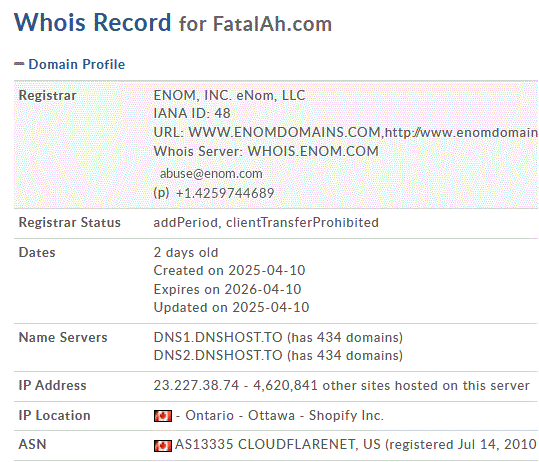Click the registrar phone number +1.4259744689

tap(225, 193)
